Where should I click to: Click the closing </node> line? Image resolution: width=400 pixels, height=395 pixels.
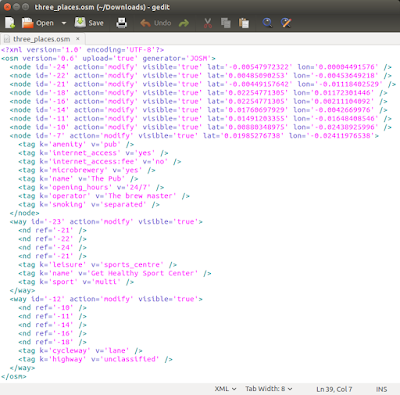[24, 213]
